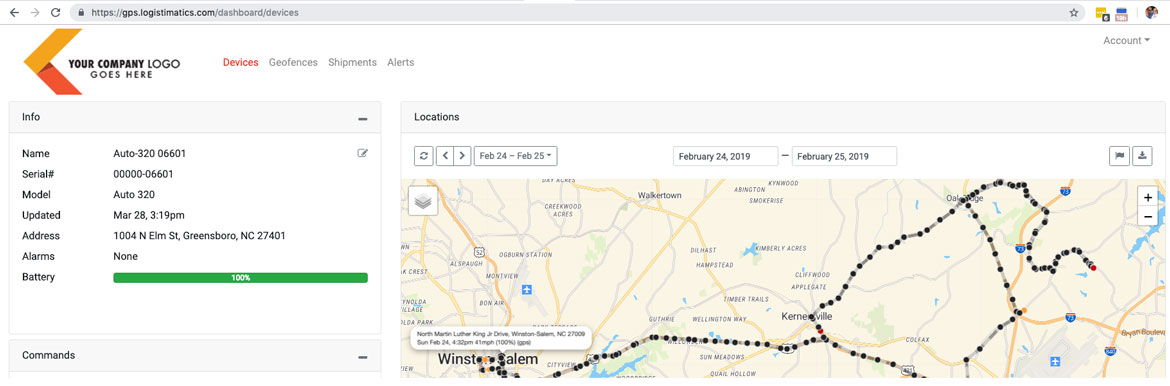Reload the browser page
This screenshot has width=1170, height=386.
pos(55,13)
